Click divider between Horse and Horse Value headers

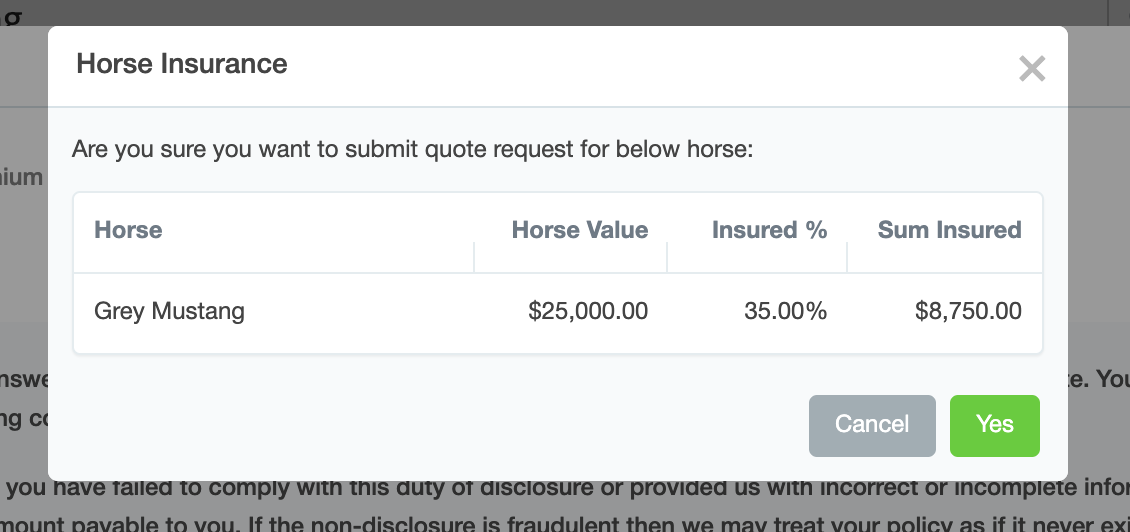(474, 258)
